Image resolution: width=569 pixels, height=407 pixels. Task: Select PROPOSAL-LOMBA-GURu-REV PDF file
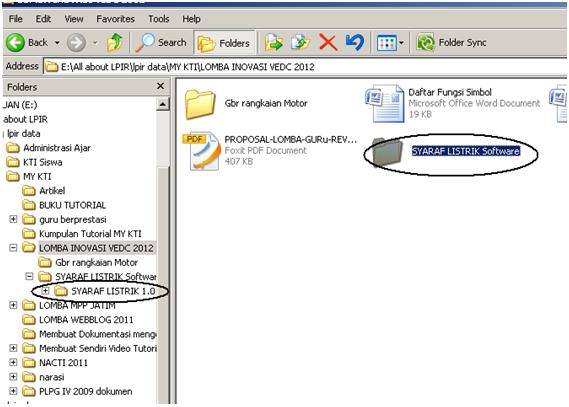[x=271, y=151]
